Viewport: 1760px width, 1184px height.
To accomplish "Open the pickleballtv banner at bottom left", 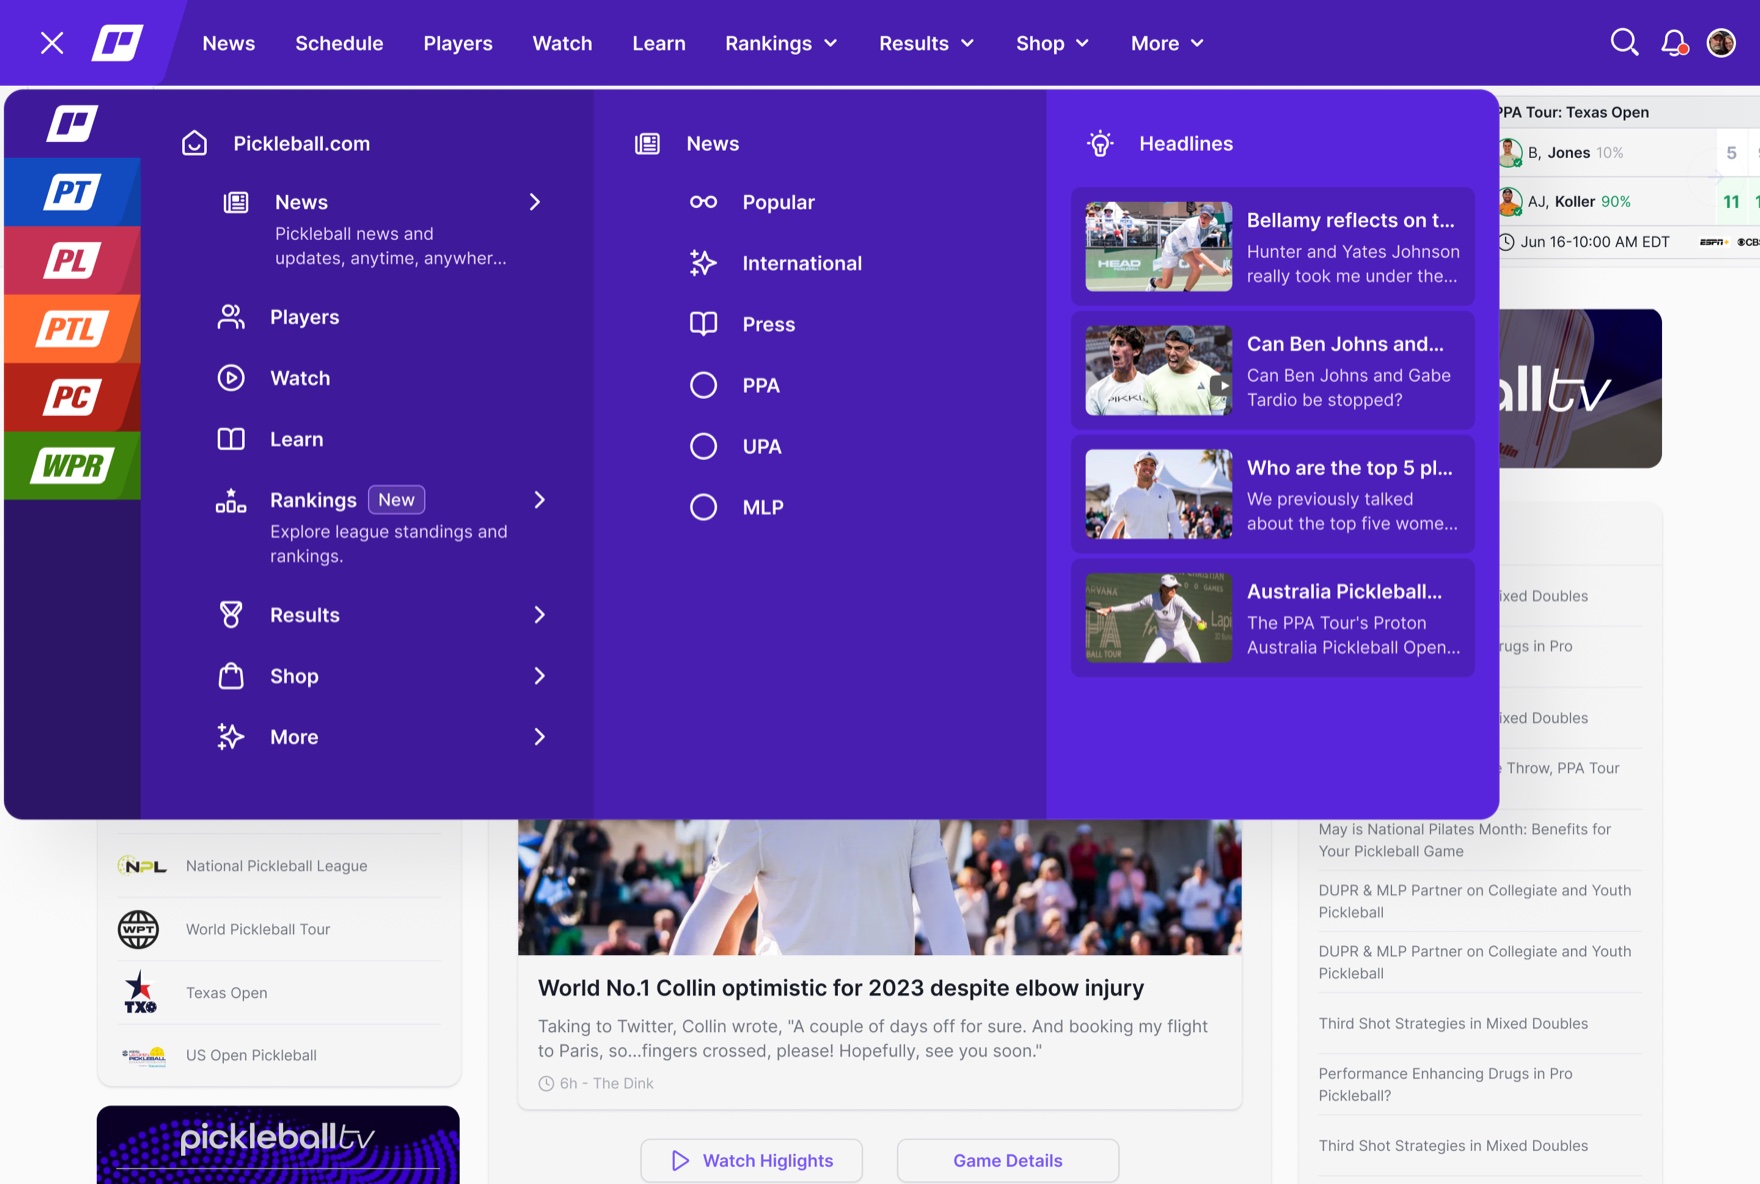I will 278,1144.
